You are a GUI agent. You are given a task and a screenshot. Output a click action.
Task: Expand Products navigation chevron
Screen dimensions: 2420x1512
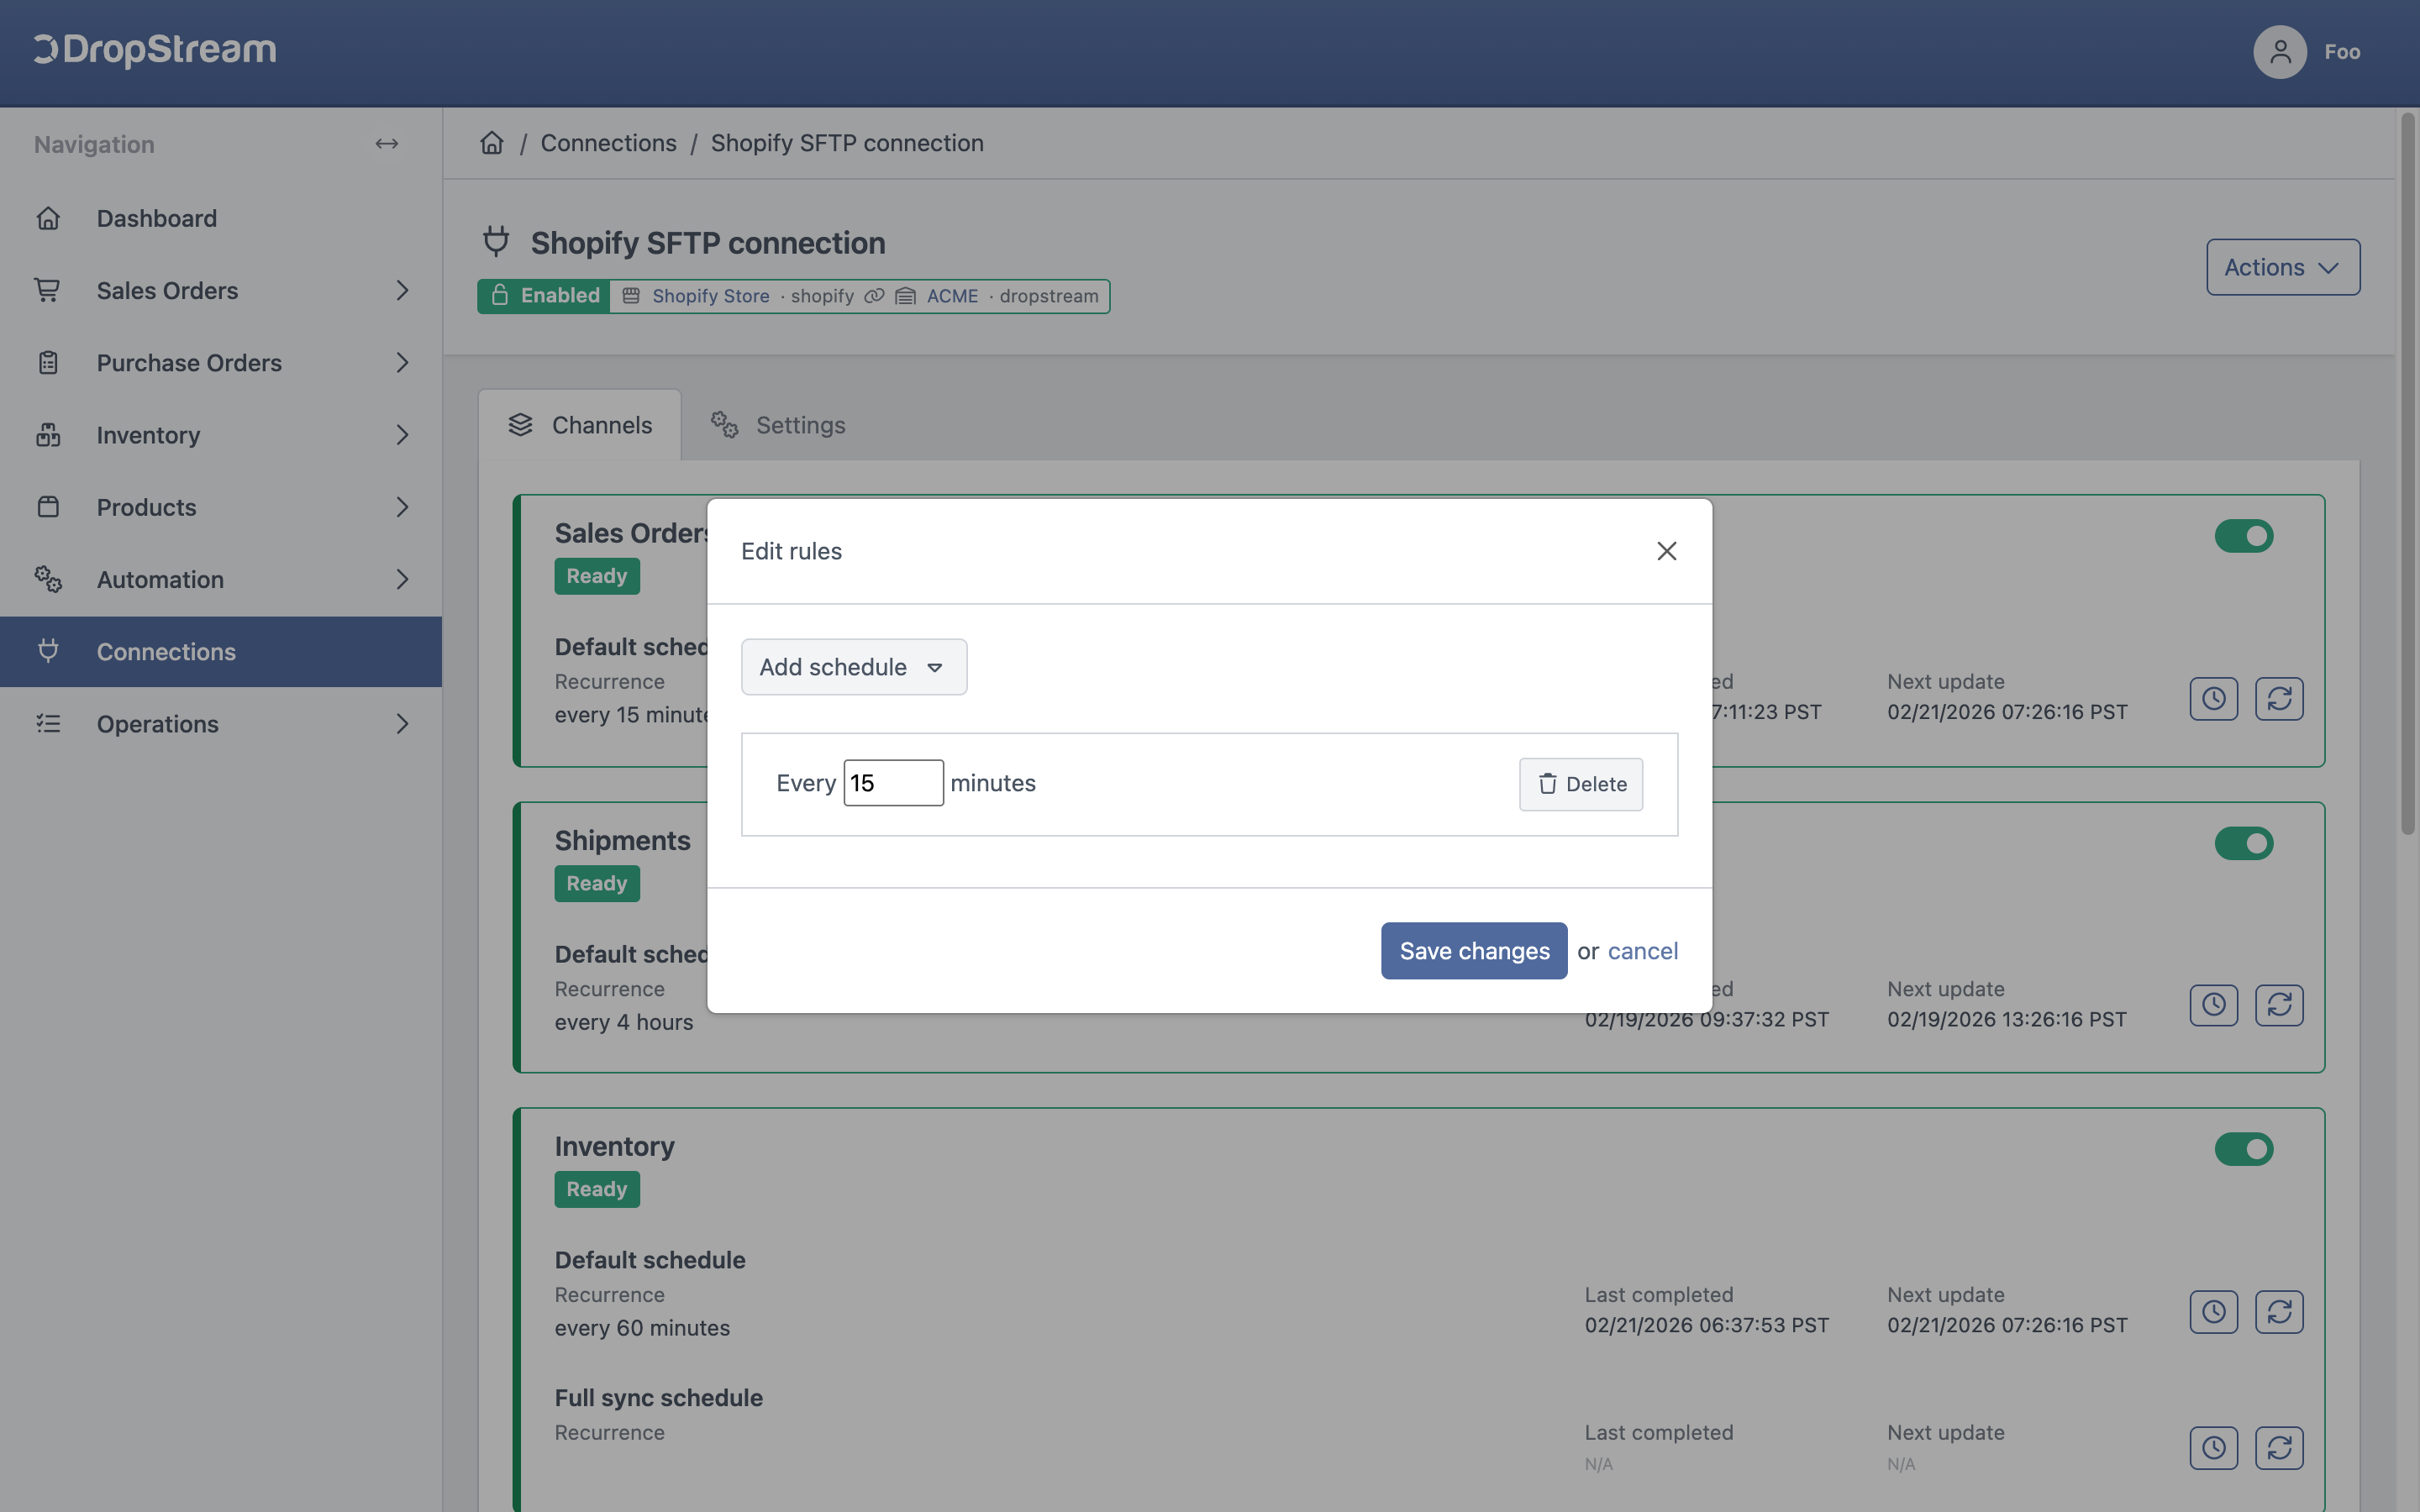[402, 507]
